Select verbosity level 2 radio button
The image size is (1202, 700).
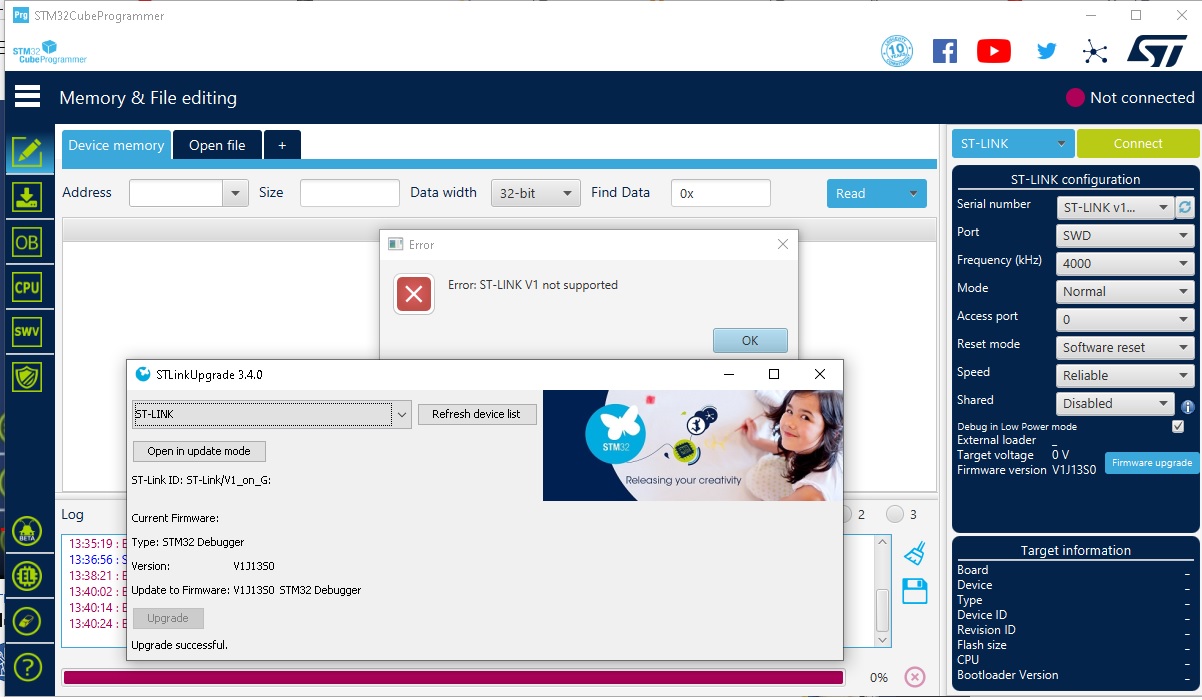pyautogui.click(x=847, y=514)
